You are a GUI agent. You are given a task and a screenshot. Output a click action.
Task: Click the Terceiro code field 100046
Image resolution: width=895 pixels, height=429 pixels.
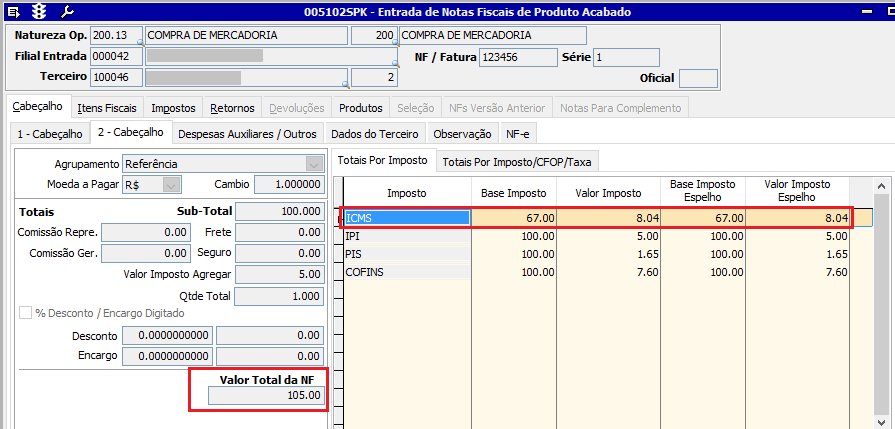pos(116,77)
